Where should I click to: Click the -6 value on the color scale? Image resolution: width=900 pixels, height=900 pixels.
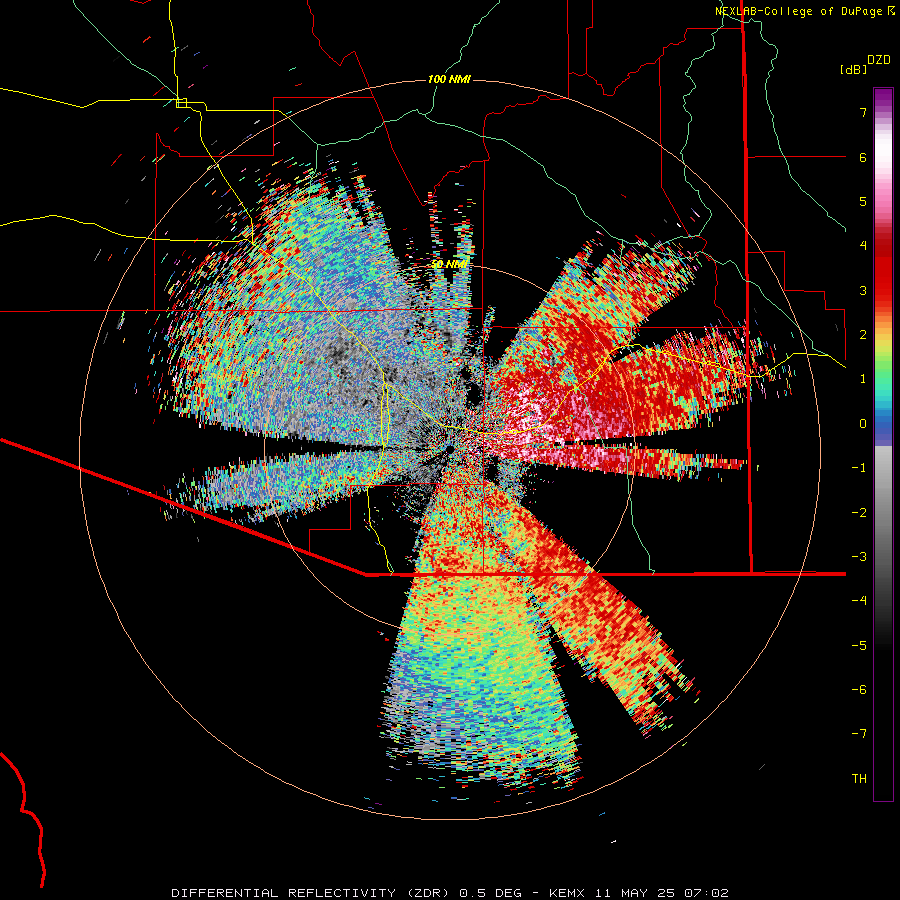(859, 690)
